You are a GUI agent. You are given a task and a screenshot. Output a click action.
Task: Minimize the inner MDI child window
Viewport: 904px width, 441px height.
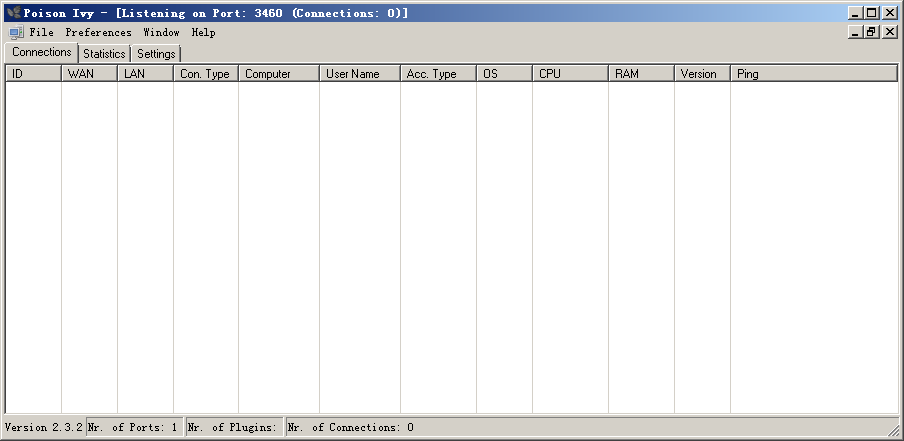click(855, 32)
